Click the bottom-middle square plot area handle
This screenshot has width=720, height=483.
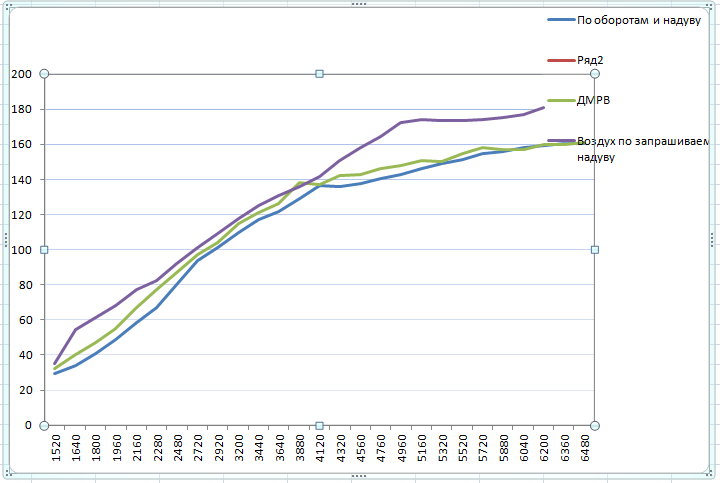pyautogui.click(x=319, y=425)
